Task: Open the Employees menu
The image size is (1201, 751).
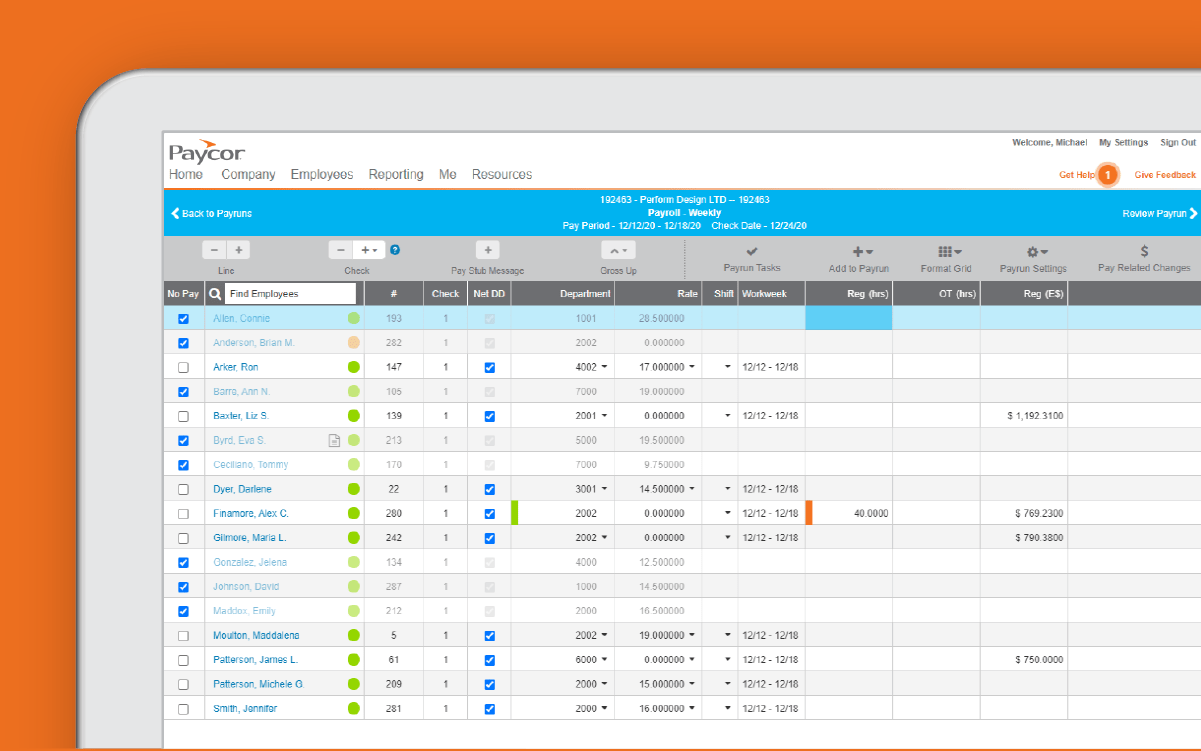Action: click(322, 174)
